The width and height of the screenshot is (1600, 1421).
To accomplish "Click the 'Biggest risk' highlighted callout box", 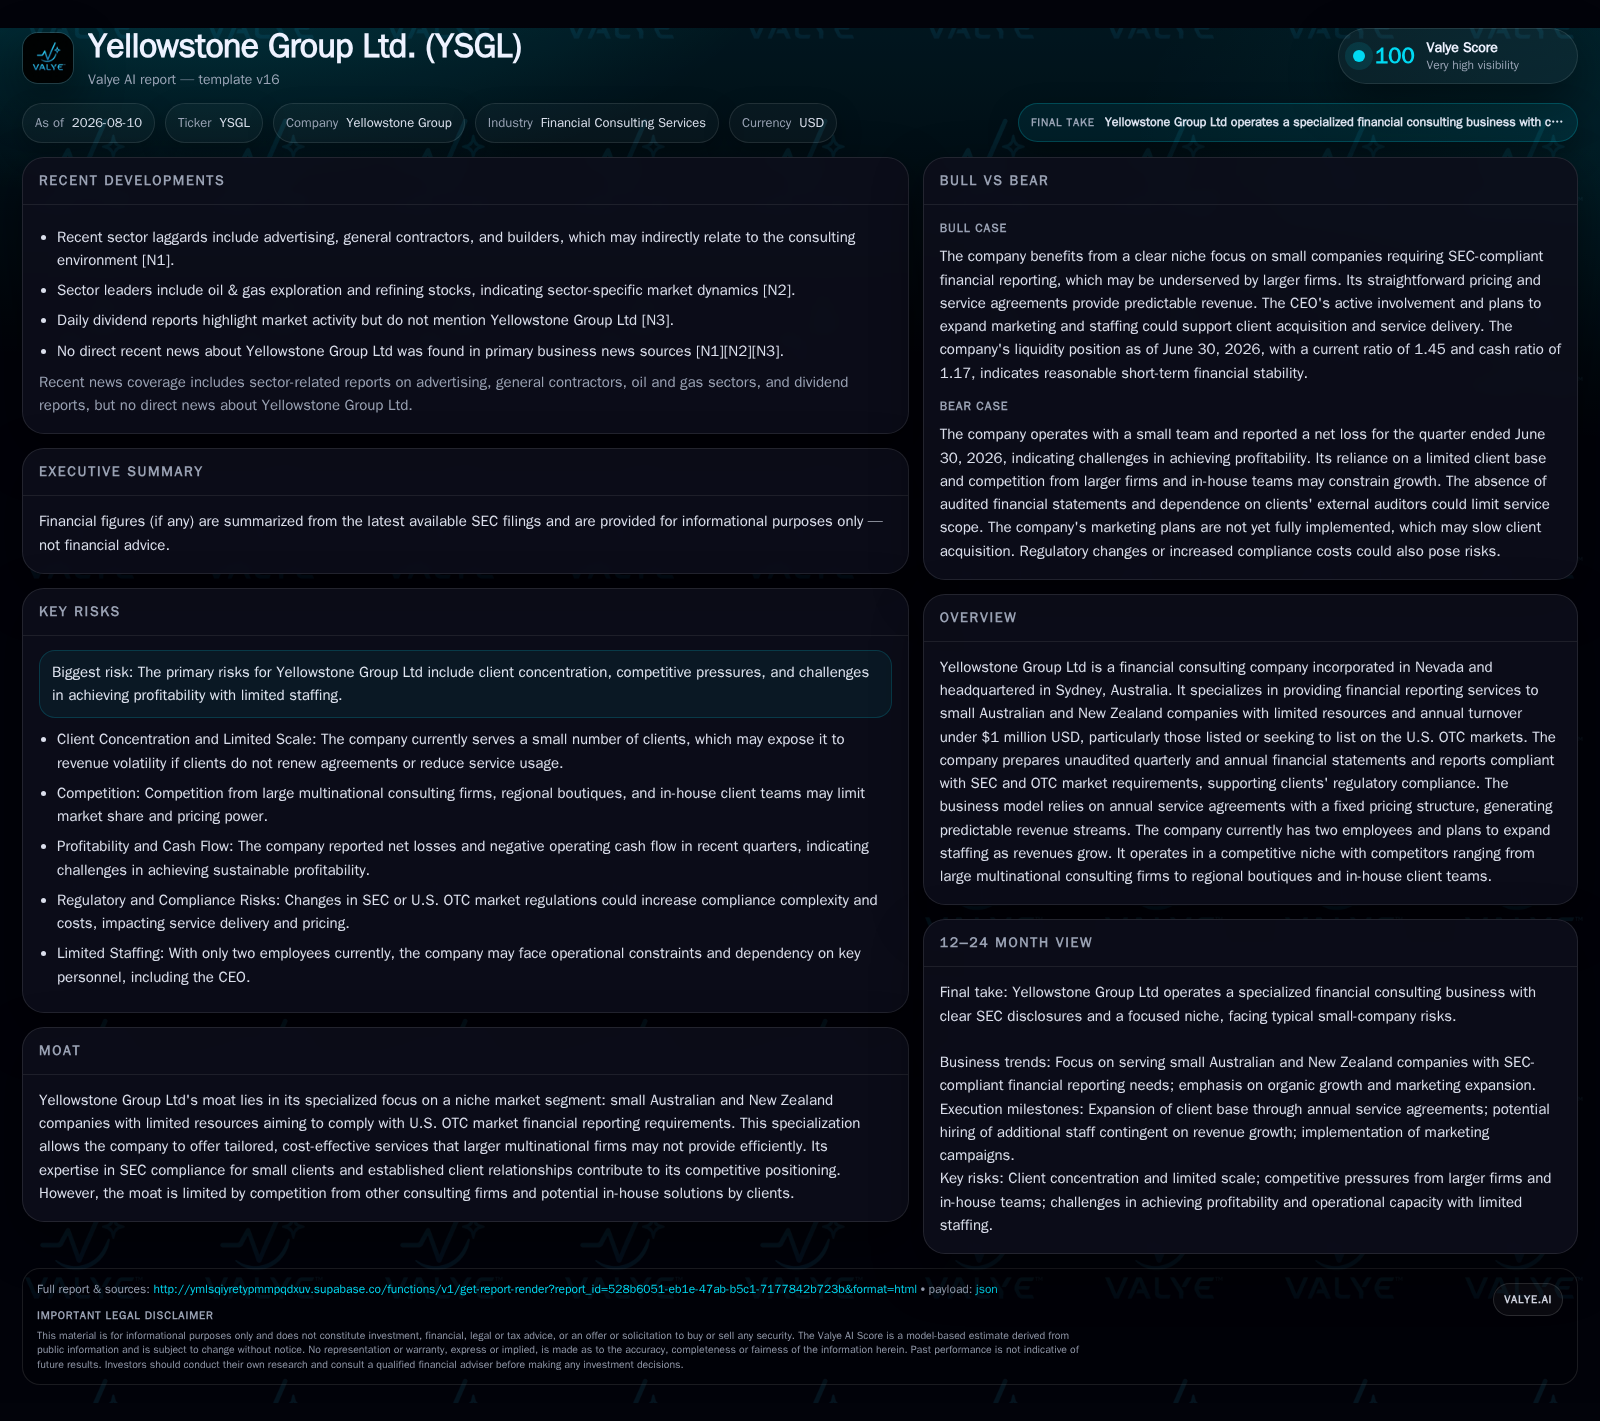I will [465, 684].
